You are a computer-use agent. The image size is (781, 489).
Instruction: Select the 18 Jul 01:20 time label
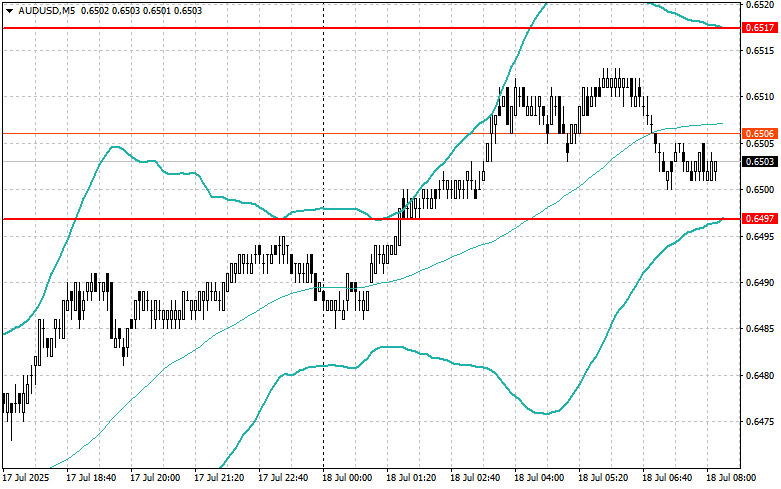(x=411, y=478)
